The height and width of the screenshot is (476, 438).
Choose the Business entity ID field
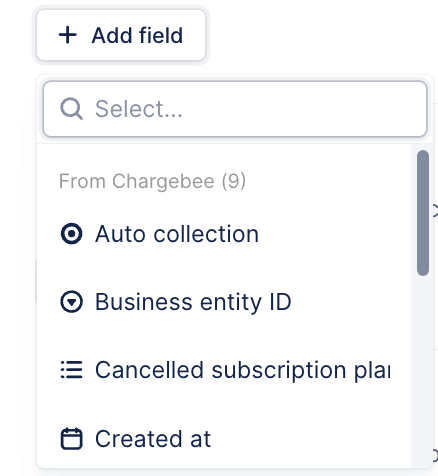(x=224, y=302)
